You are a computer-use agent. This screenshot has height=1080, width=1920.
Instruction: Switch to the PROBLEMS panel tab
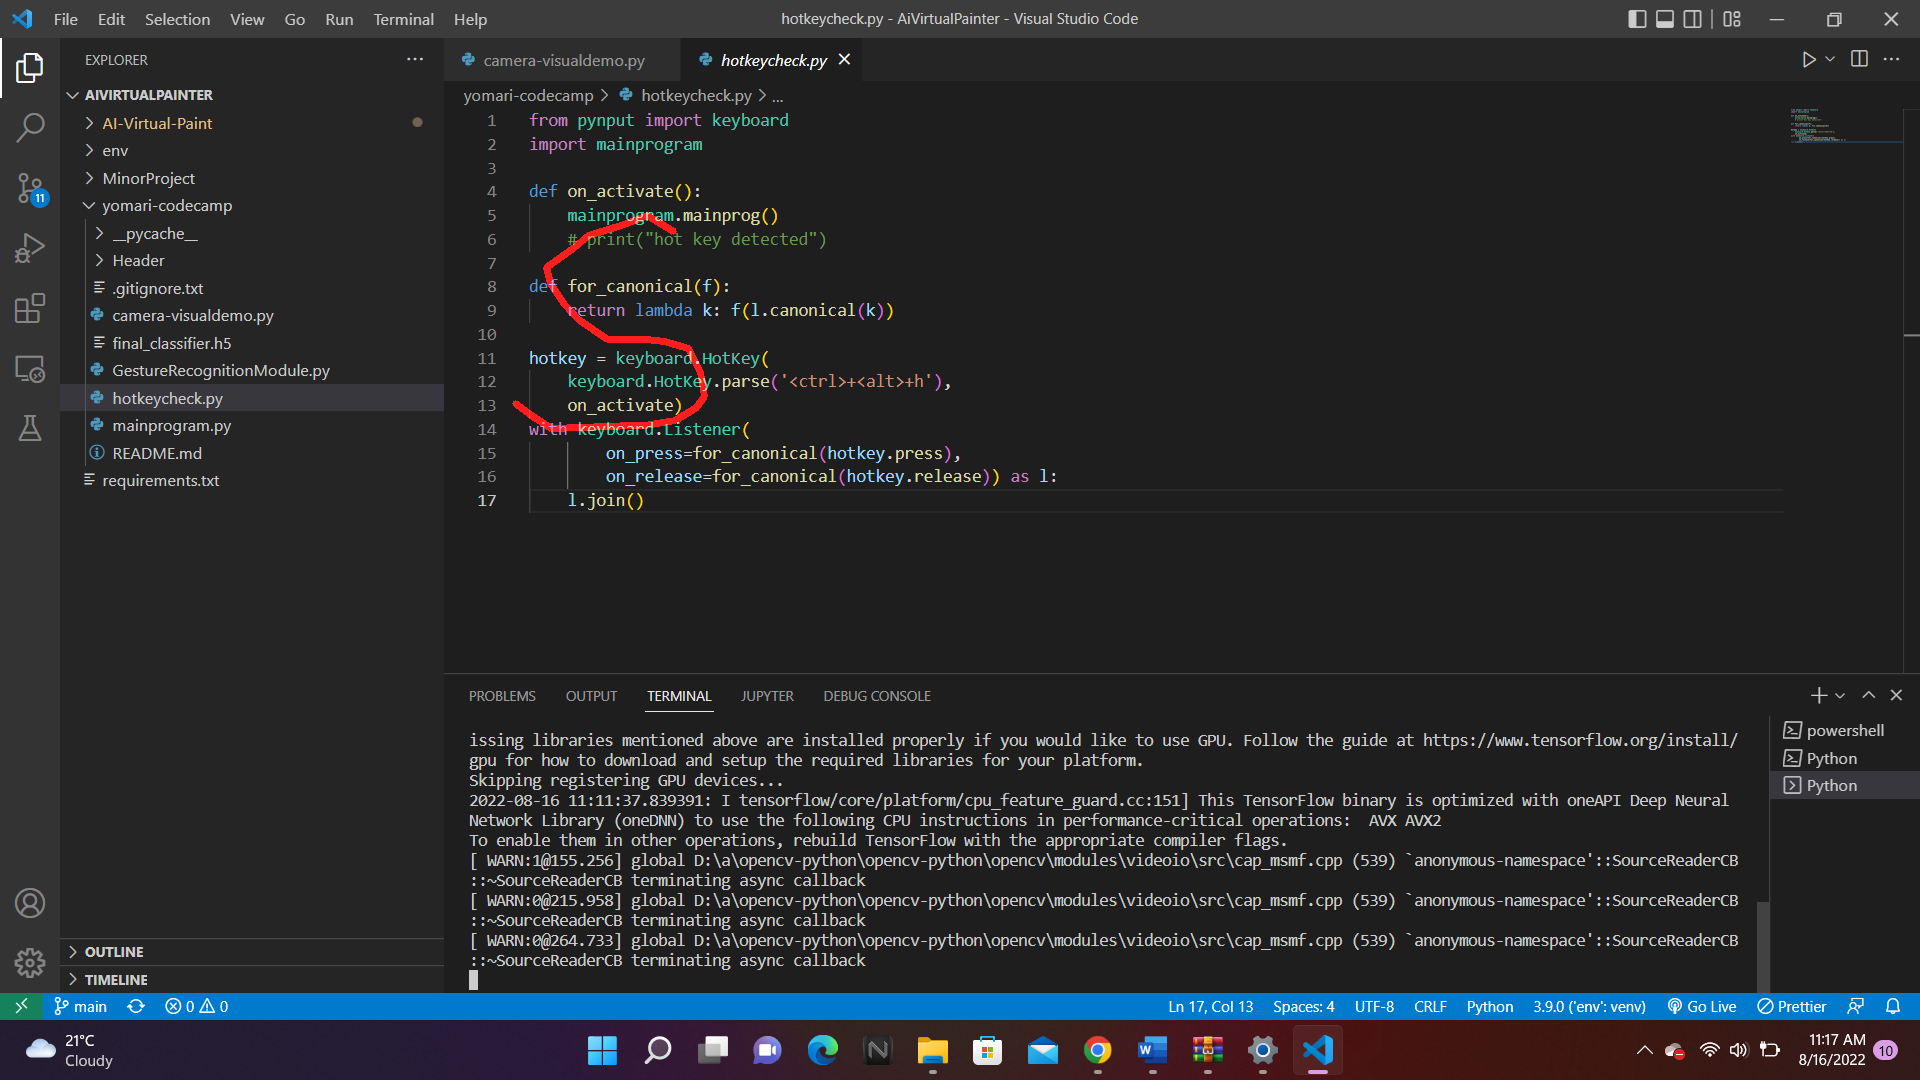502,696
